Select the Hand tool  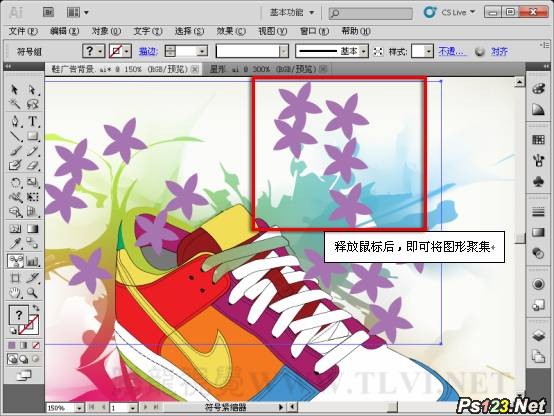[14, 293]
